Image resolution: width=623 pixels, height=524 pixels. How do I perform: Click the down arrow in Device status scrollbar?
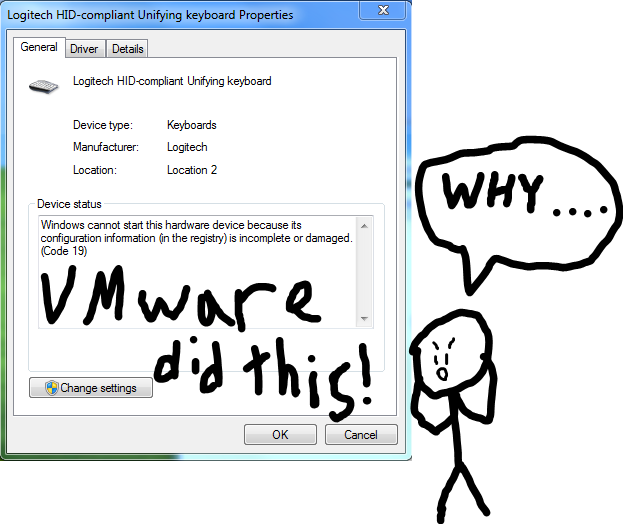coord(364,319)
